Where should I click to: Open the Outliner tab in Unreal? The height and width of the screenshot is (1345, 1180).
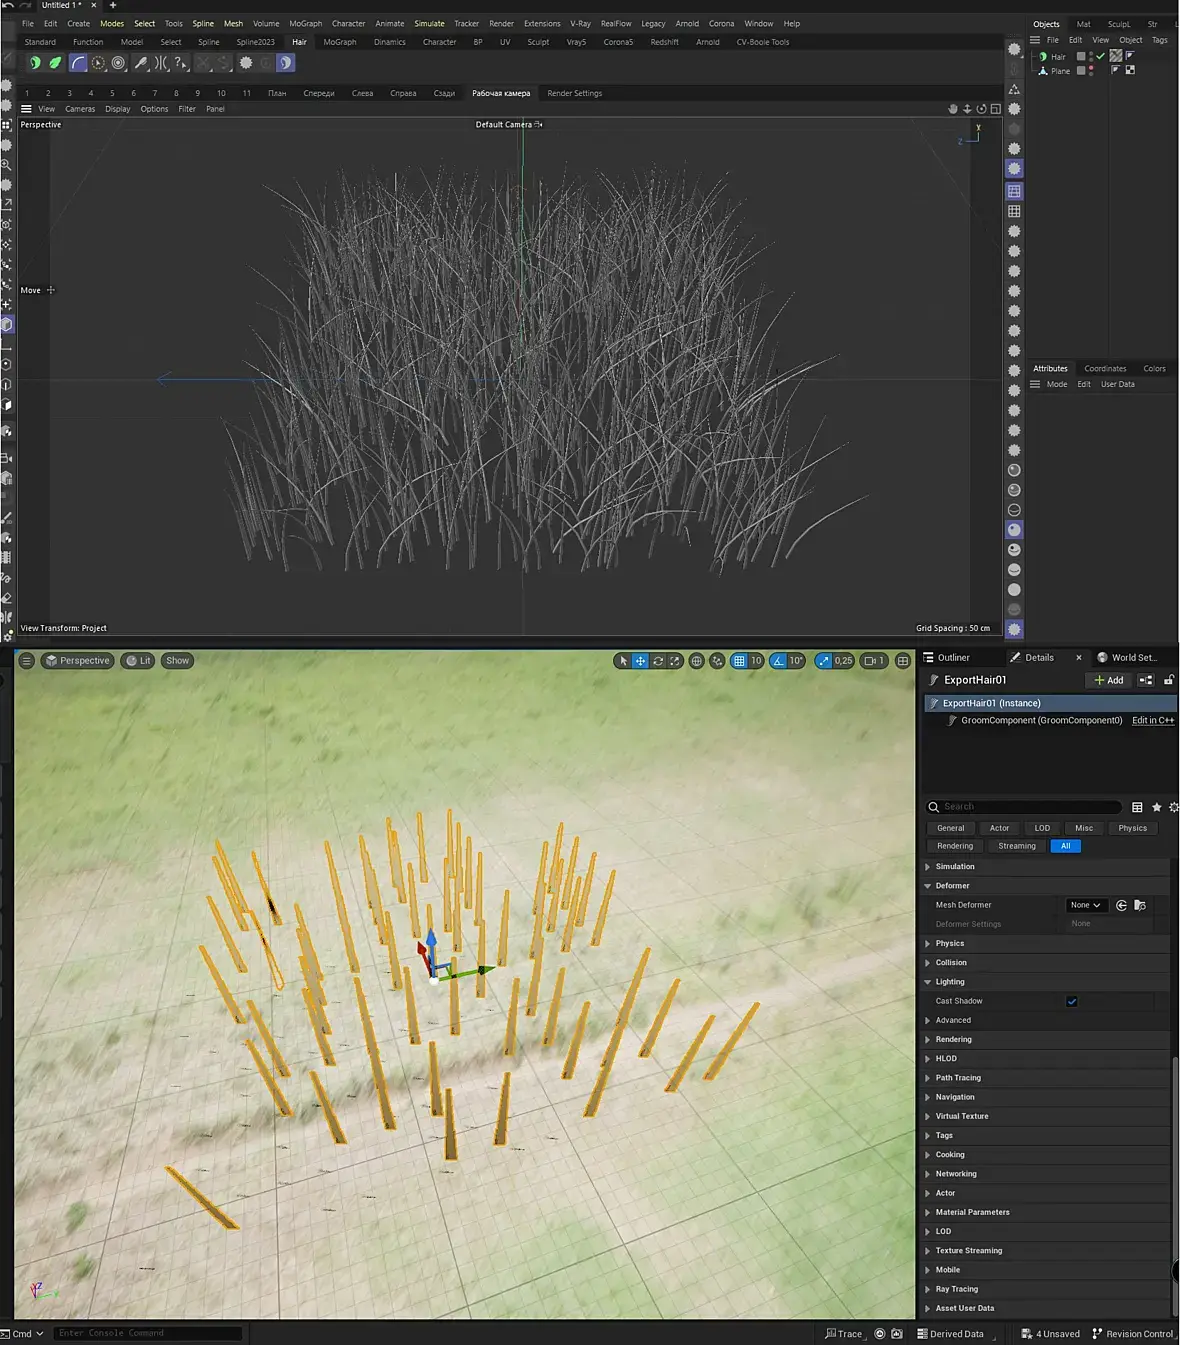pyautogui.click(x=946, y=658)
